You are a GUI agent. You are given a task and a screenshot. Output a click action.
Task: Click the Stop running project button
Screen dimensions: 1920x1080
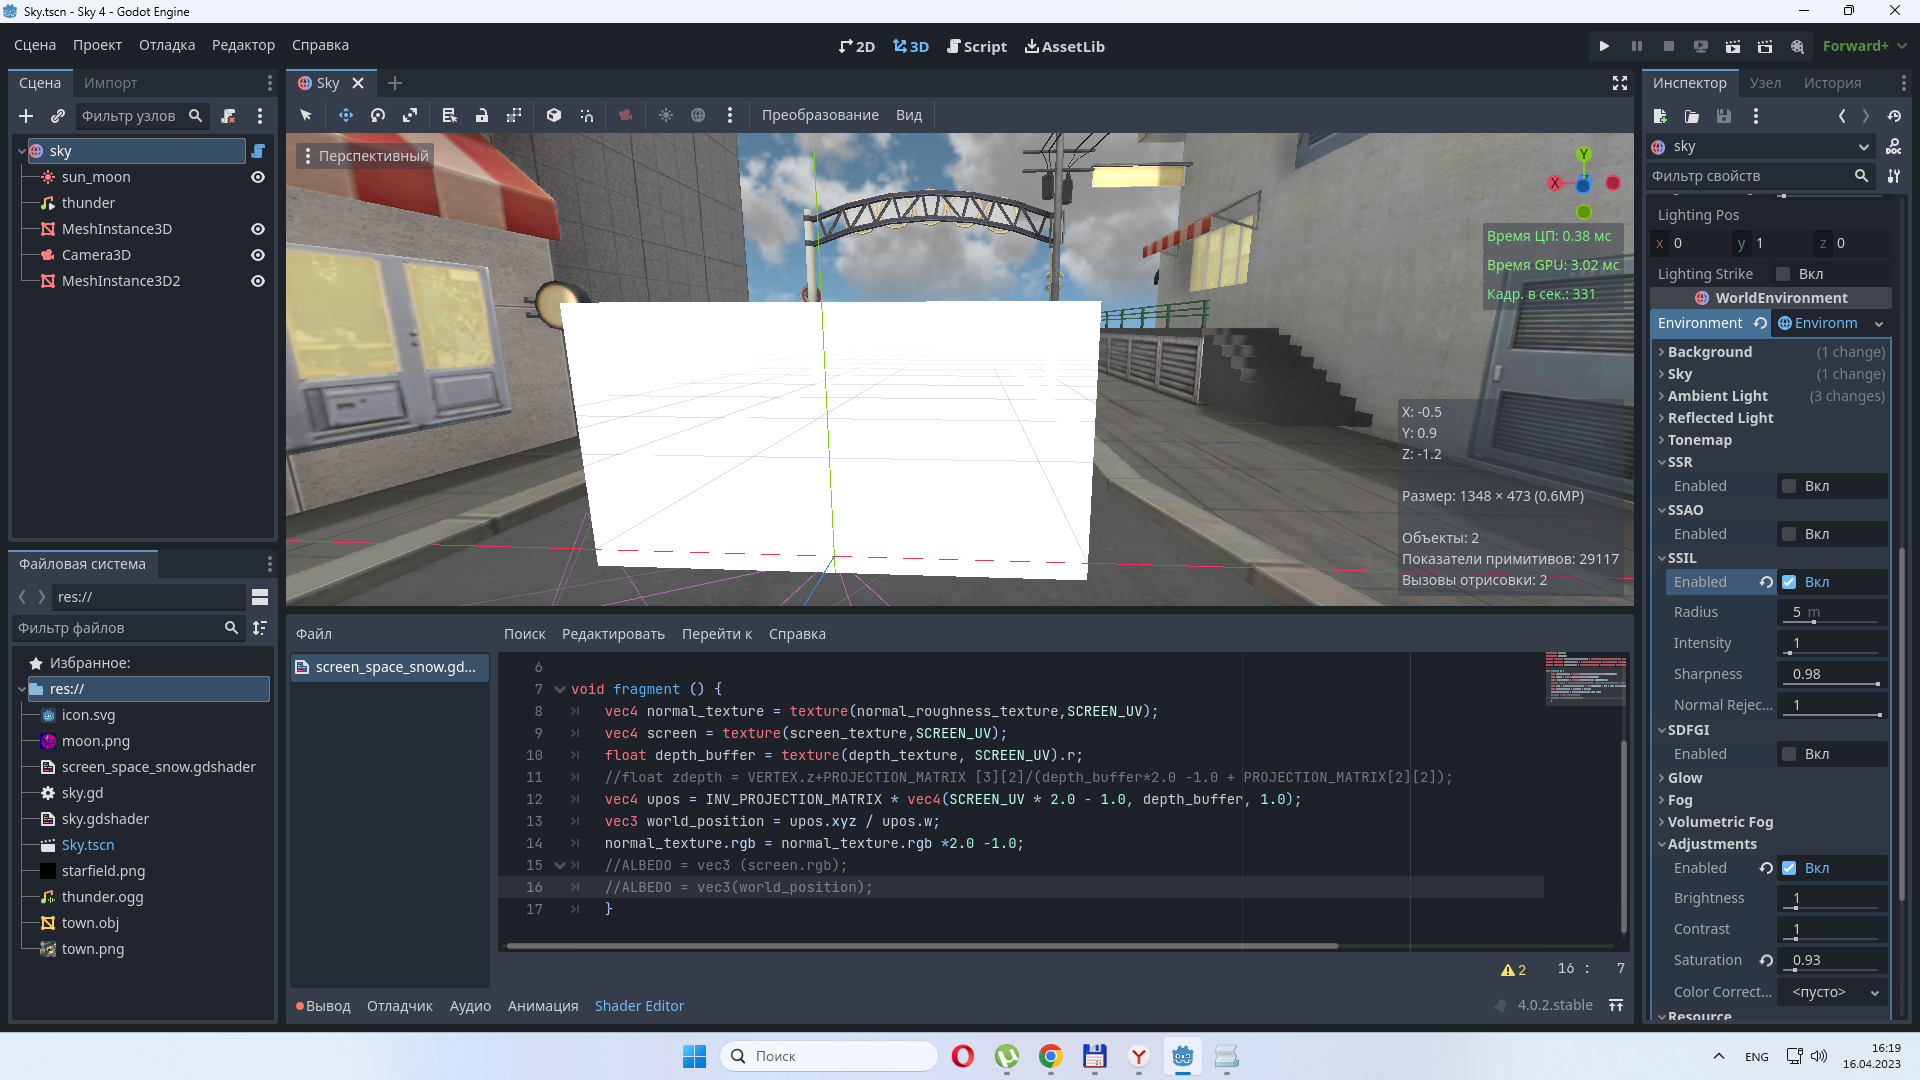point(1669,46)
